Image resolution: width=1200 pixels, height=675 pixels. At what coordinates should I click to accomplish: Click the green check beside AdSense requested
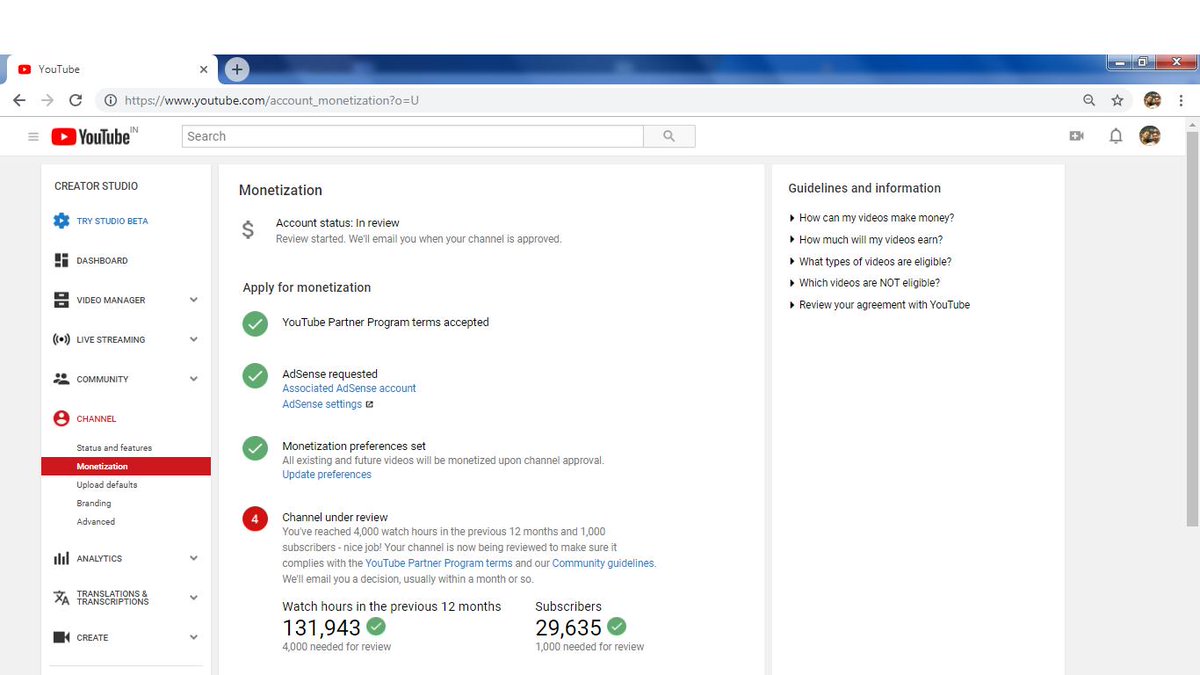[x=255, y=376]
